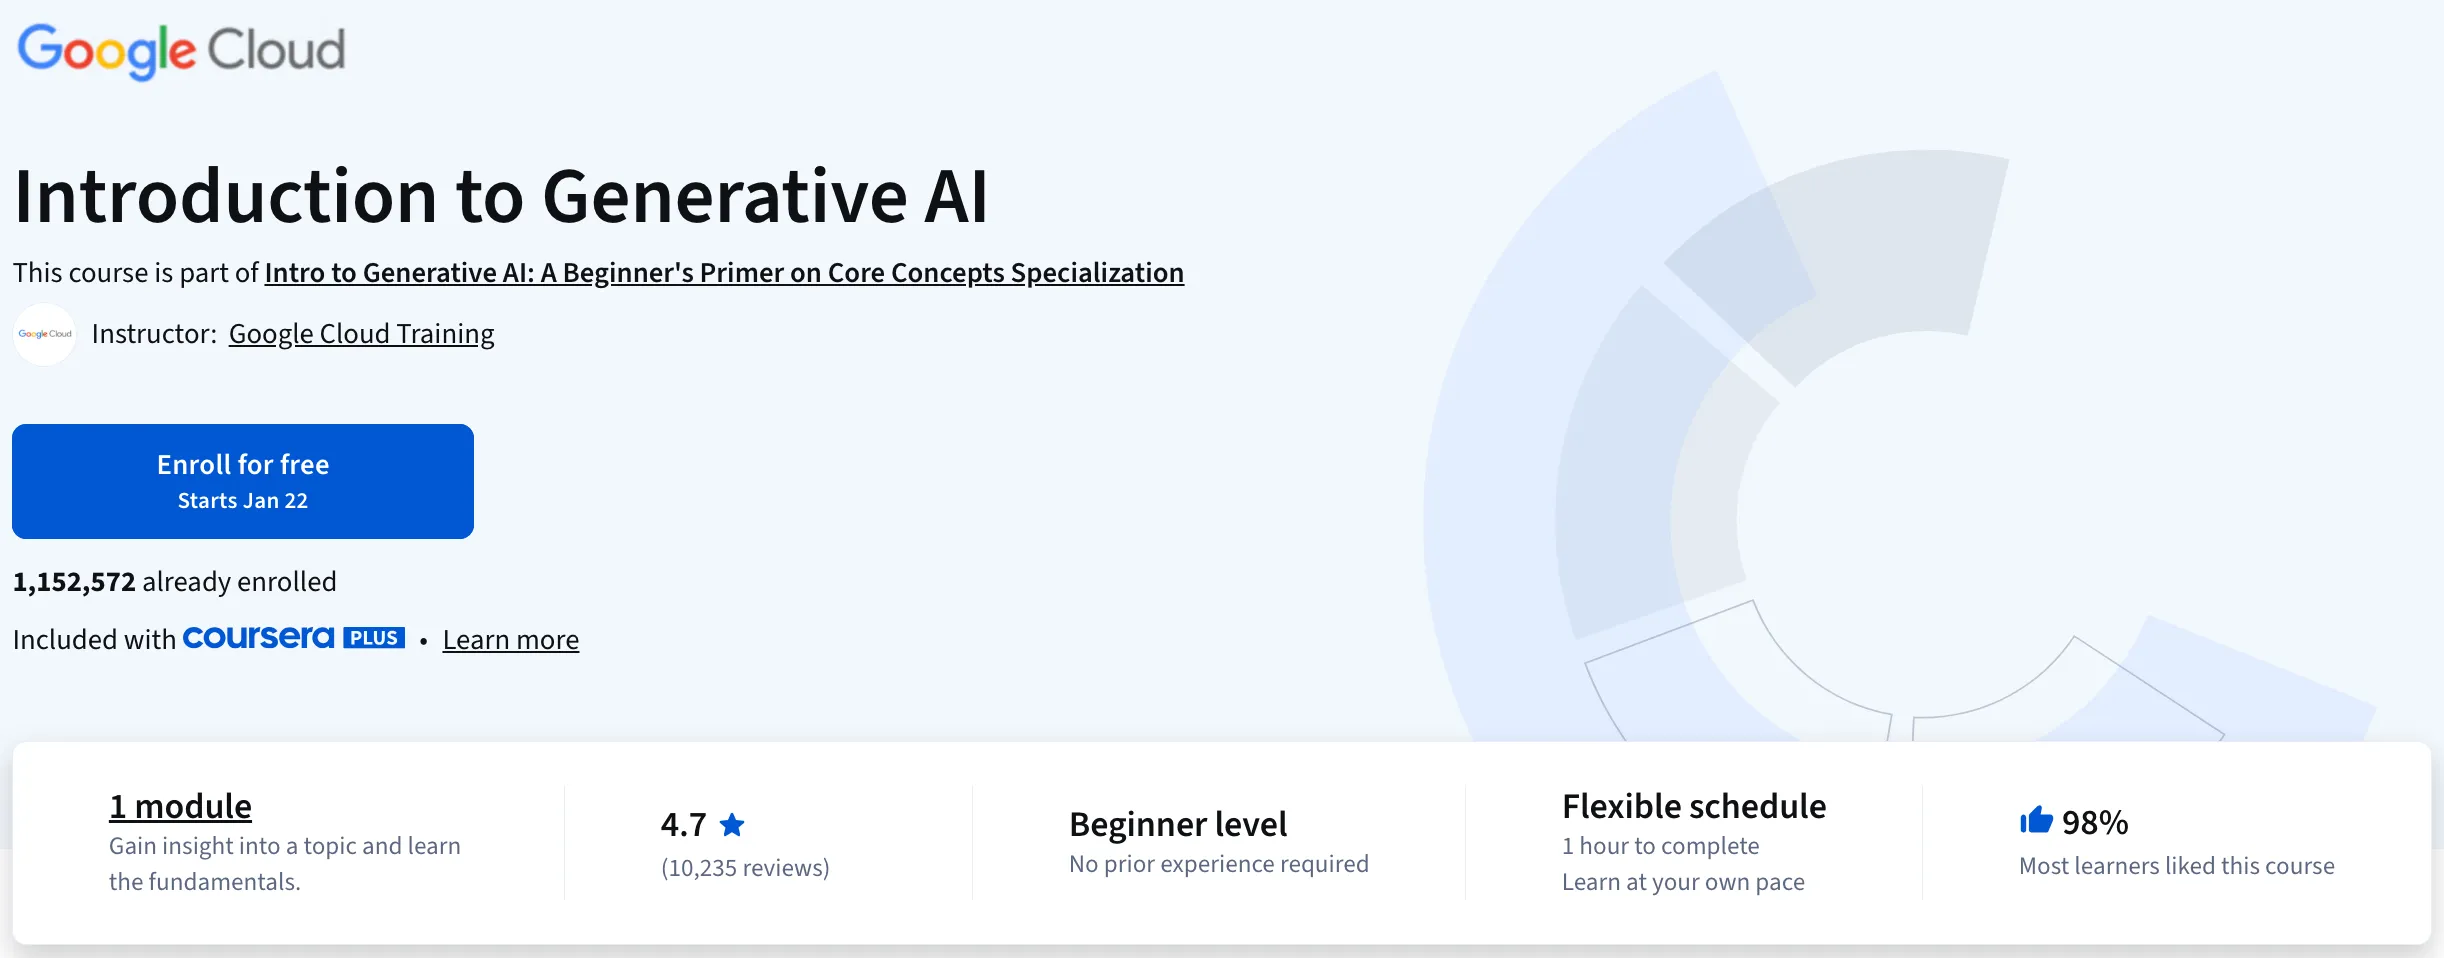The width and height of the screenshot is (2444, 958).
Task: Click the 1,152,572 already enrolled text
Action: click(x=174, y=580)
